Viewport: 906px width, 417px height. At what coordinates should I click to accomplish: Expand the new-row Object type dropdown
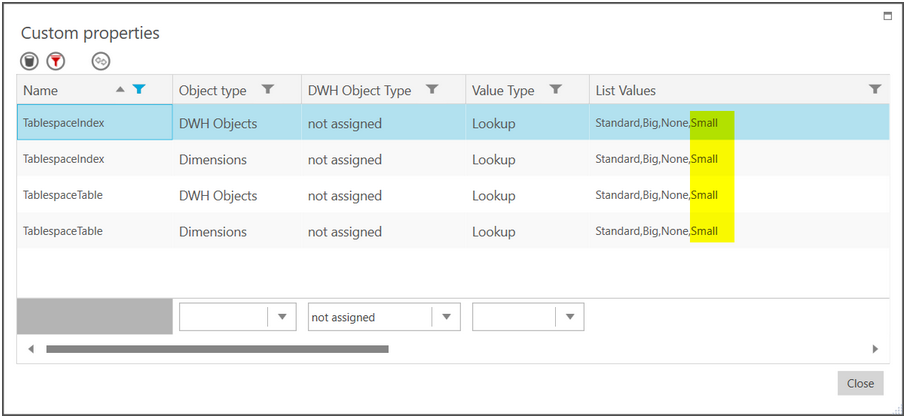pos(281,317)
